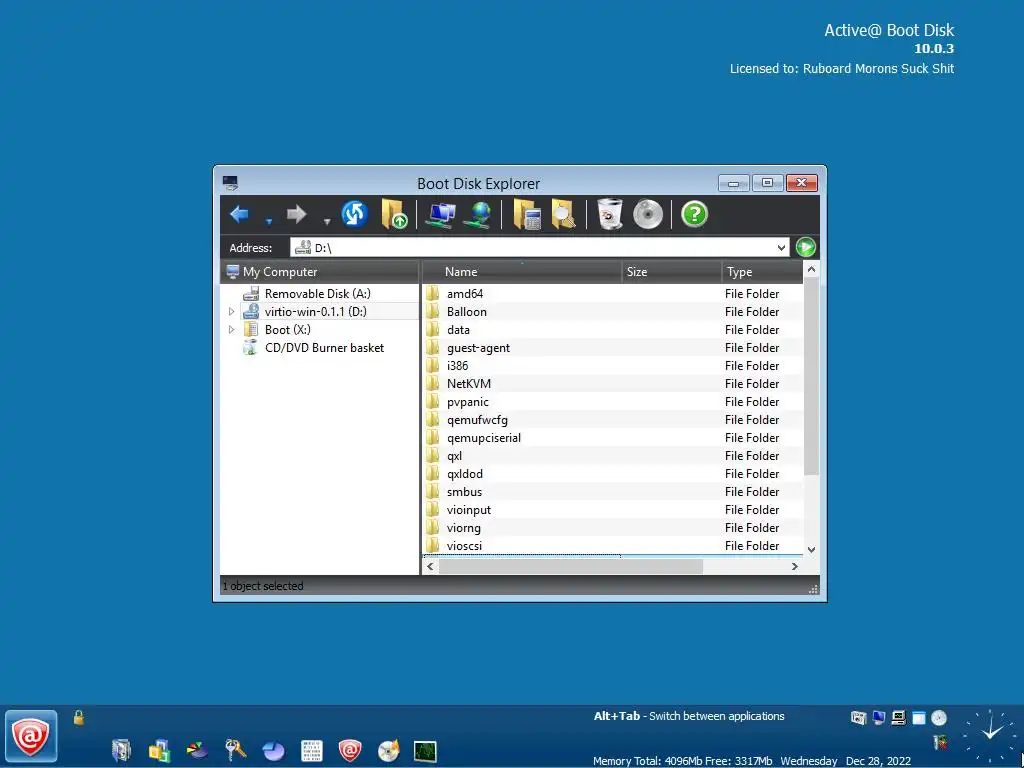Launch the disc burner taskbar icon
Screen dimensions: 1024x768
tap(388, 751)
